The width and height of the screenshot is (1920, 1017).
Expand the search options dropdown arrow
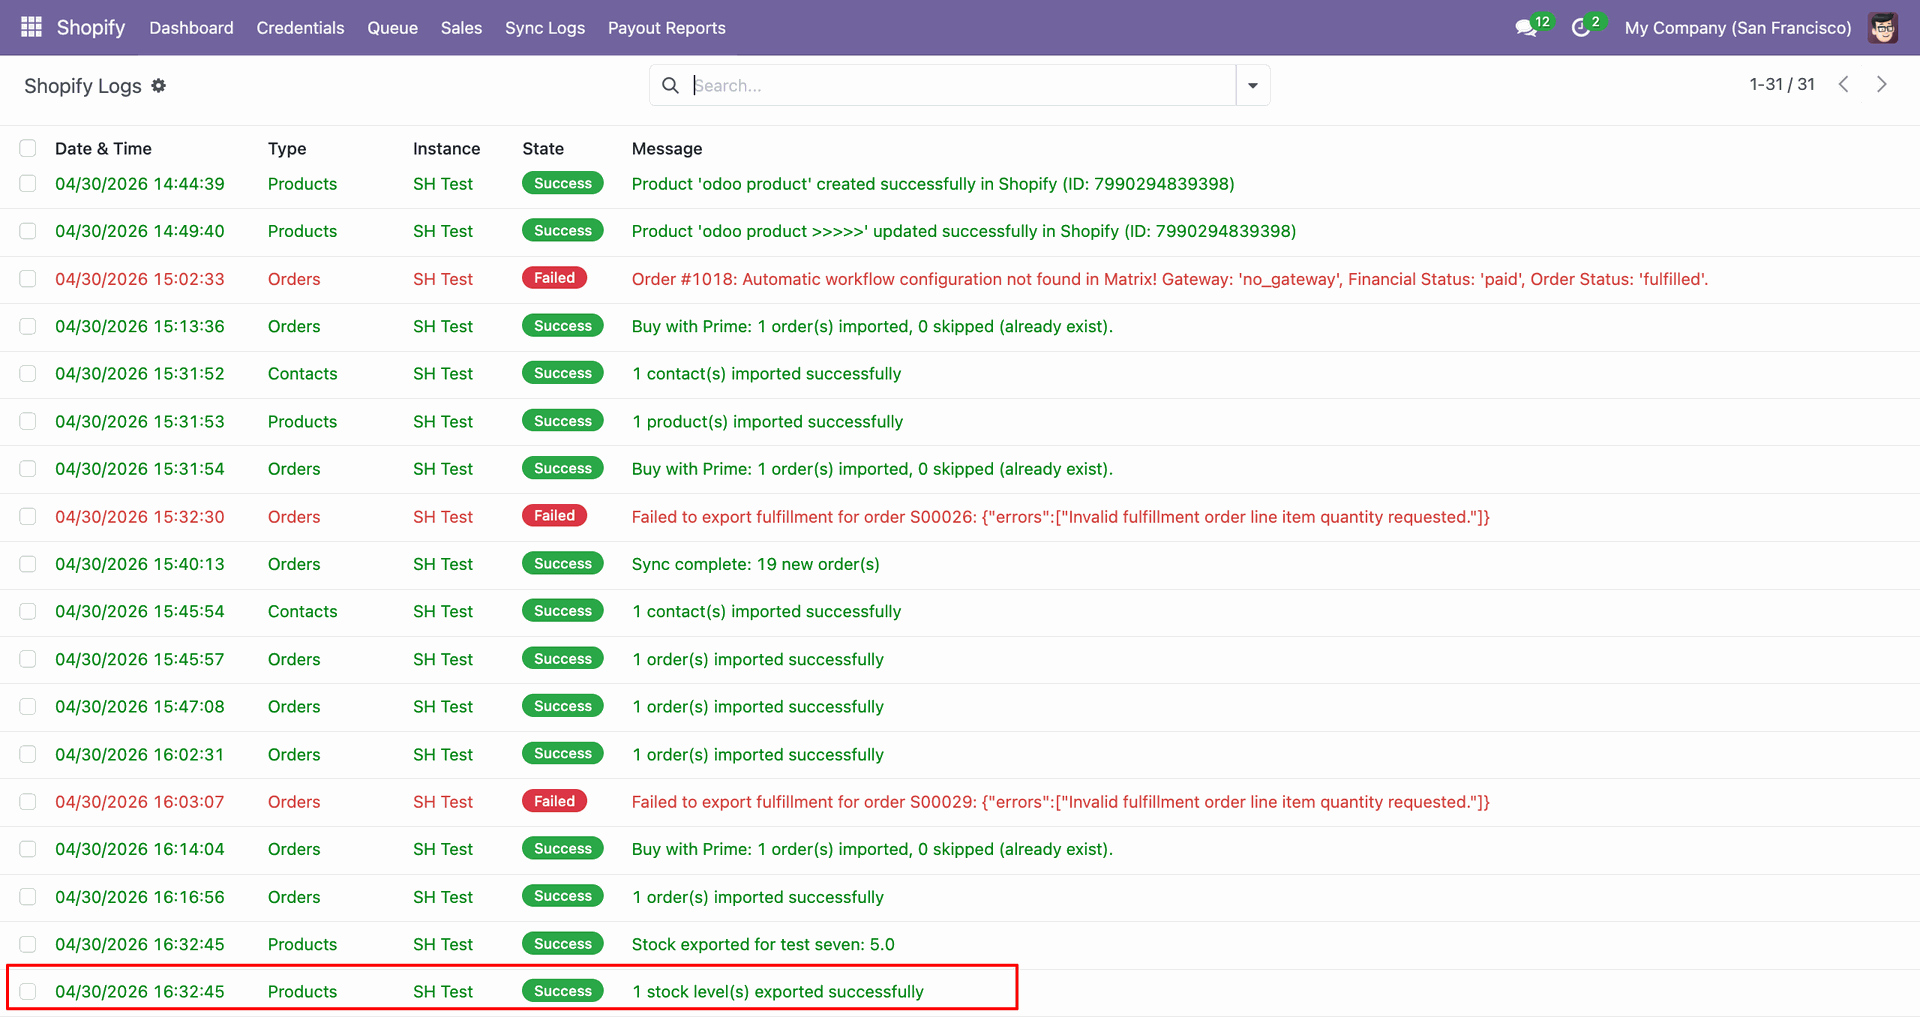click(1253, 85)
